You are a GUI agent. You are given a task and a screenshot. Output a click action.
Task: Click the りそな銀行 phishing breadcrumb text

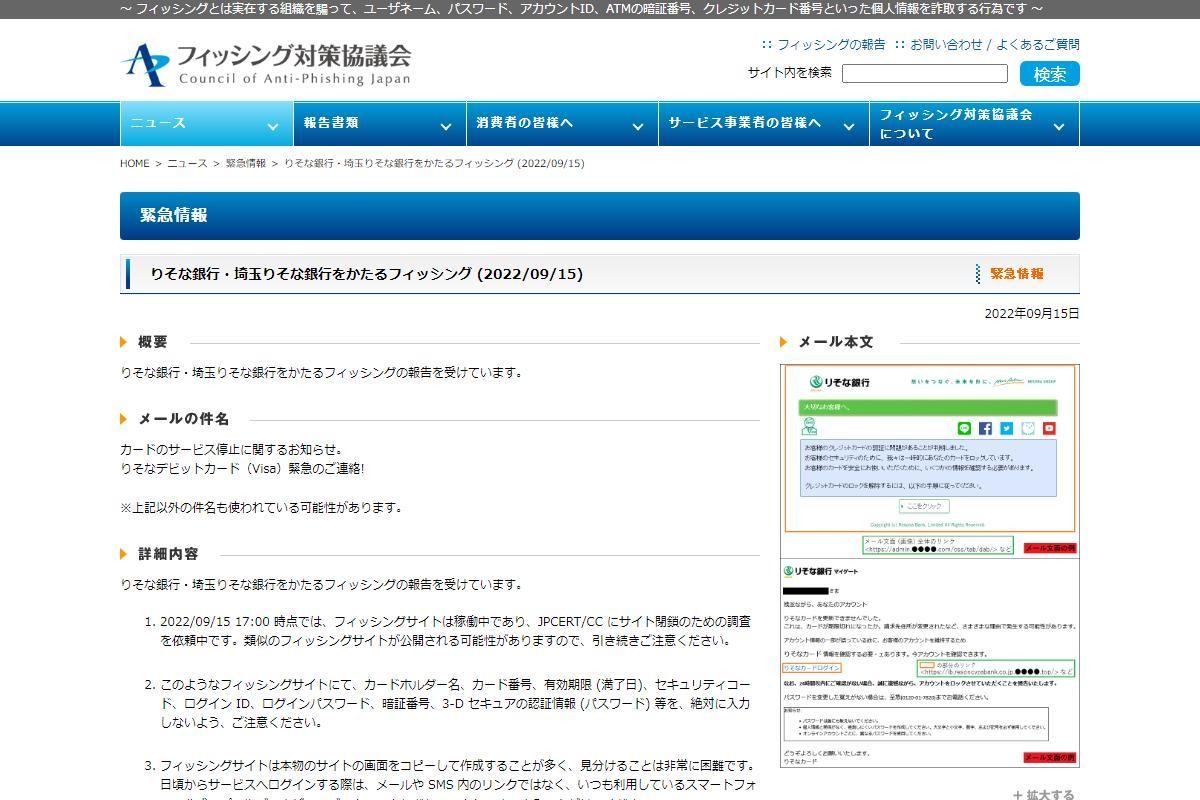tap(434, 163)
